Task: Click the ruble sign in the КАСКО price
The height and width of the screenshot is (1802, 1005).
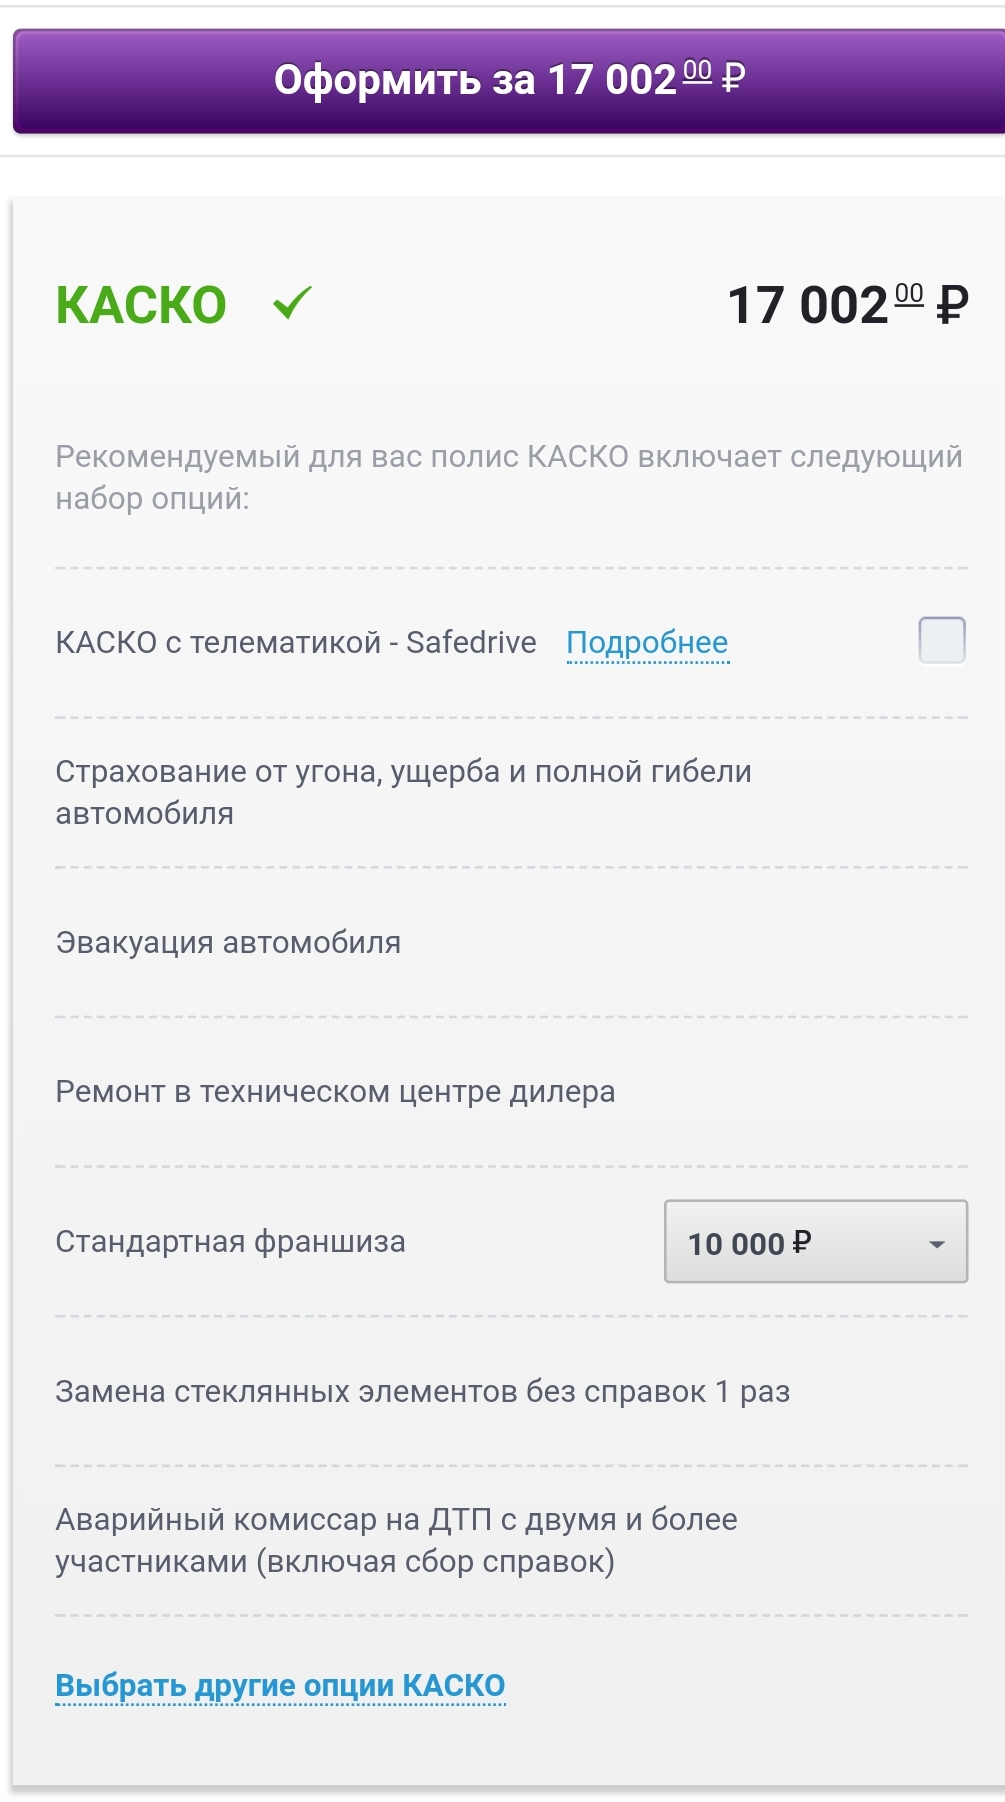Action: (952, 306)
